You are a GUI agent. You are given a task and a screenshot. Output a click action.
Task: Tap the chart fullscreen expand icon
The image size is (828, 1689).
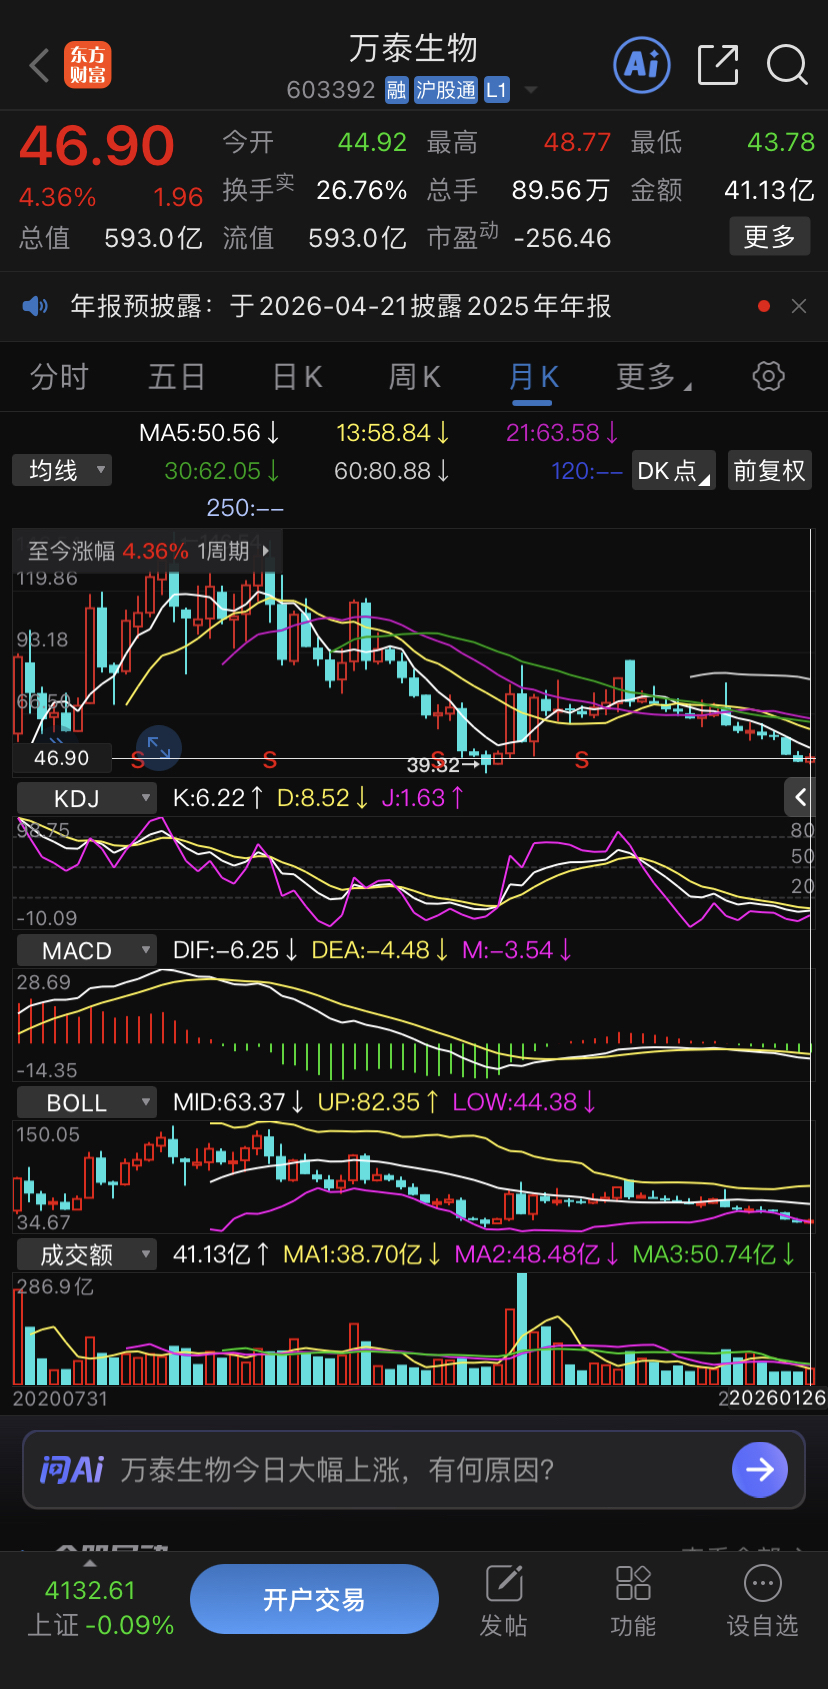[158, 746]
